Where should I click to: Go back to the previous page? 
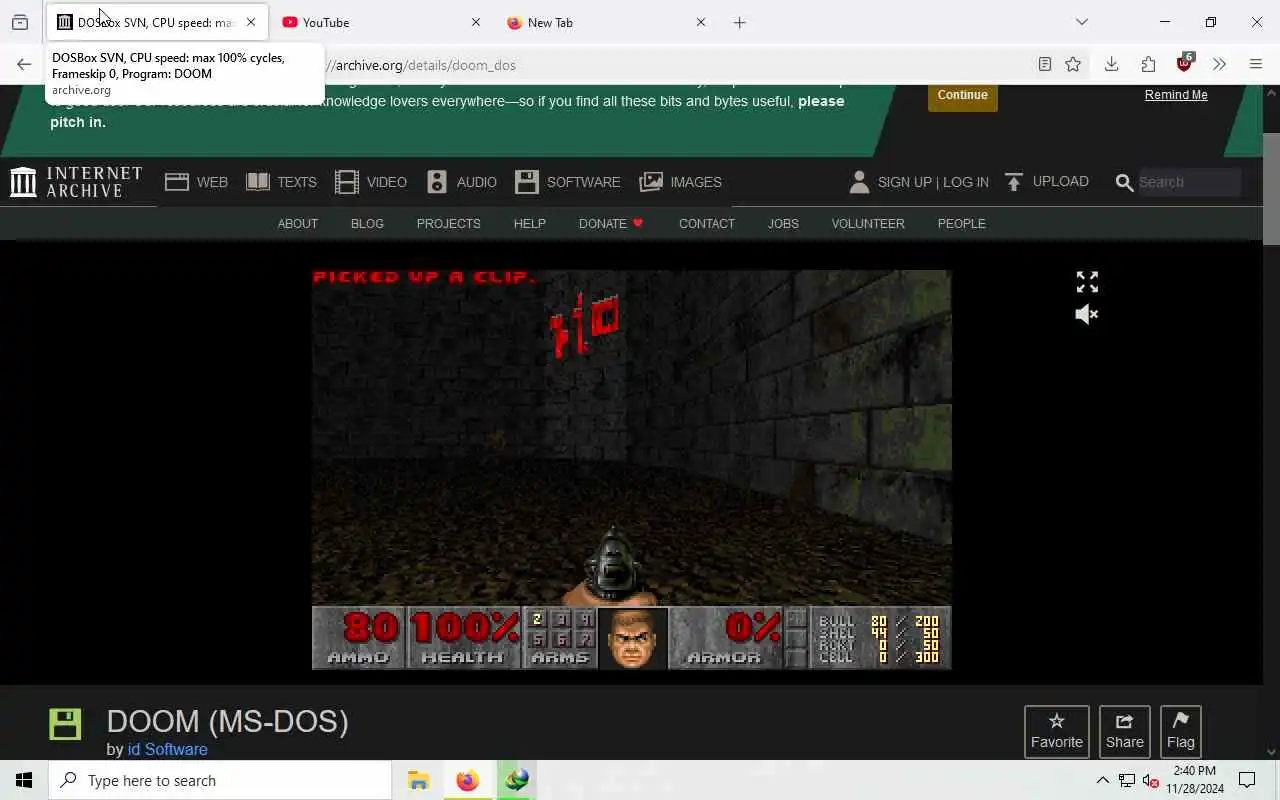point(24,65)
